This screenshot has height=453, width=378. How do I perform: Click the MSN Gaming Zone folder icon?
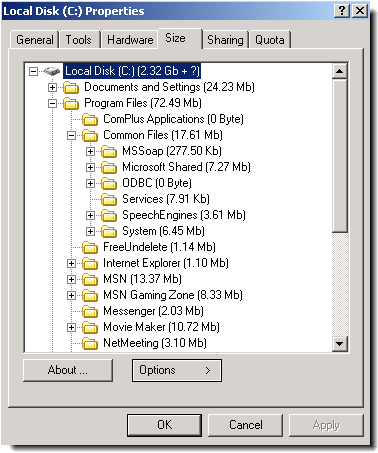coord(90,296)
